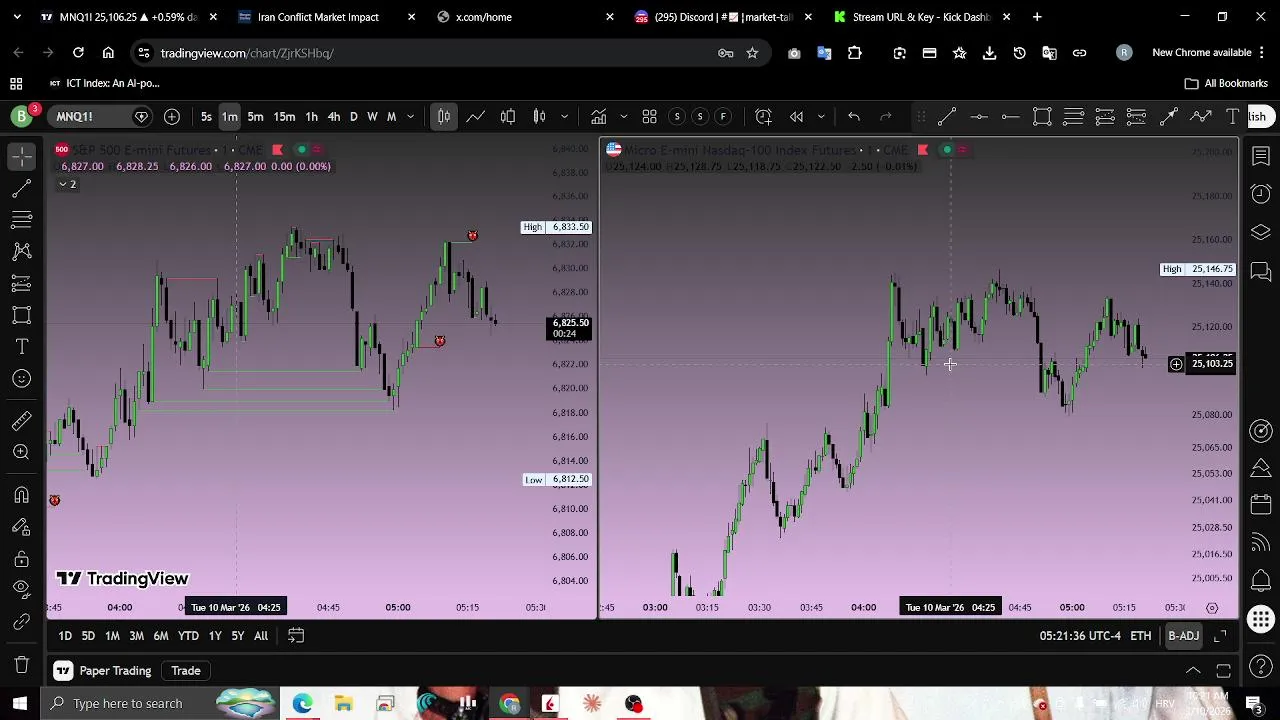
Task: Open the Paper Trading panel
Action: pos(102,671)
